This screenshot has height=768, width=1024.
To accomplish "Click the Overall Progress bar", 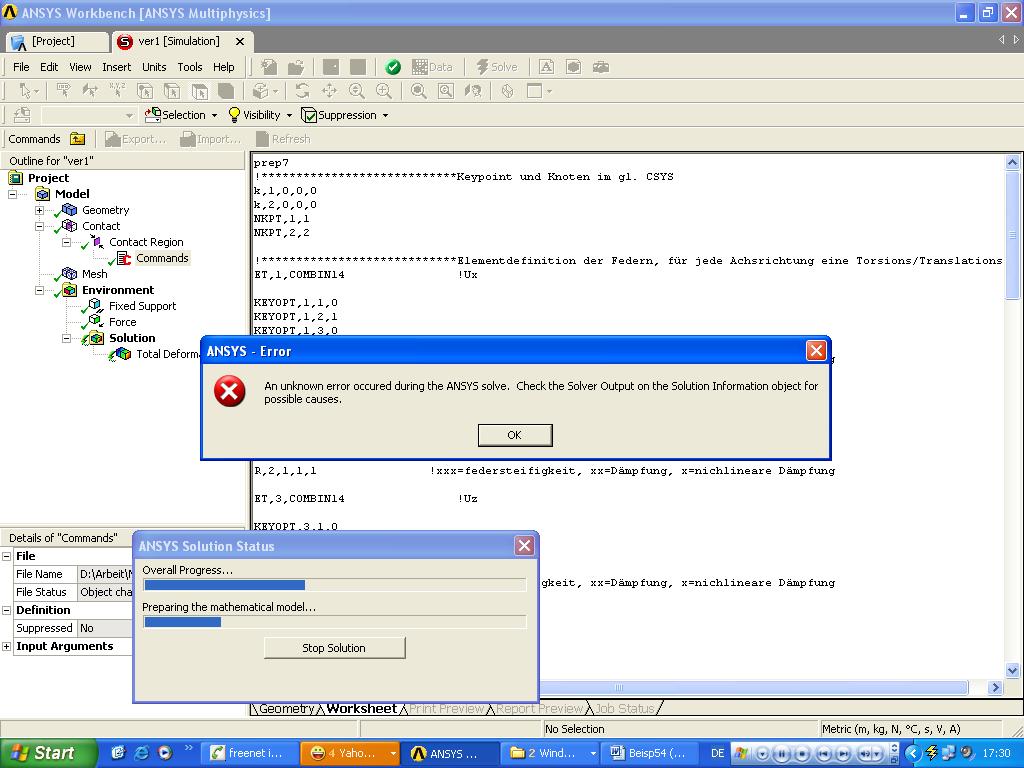I will (335, 584).
